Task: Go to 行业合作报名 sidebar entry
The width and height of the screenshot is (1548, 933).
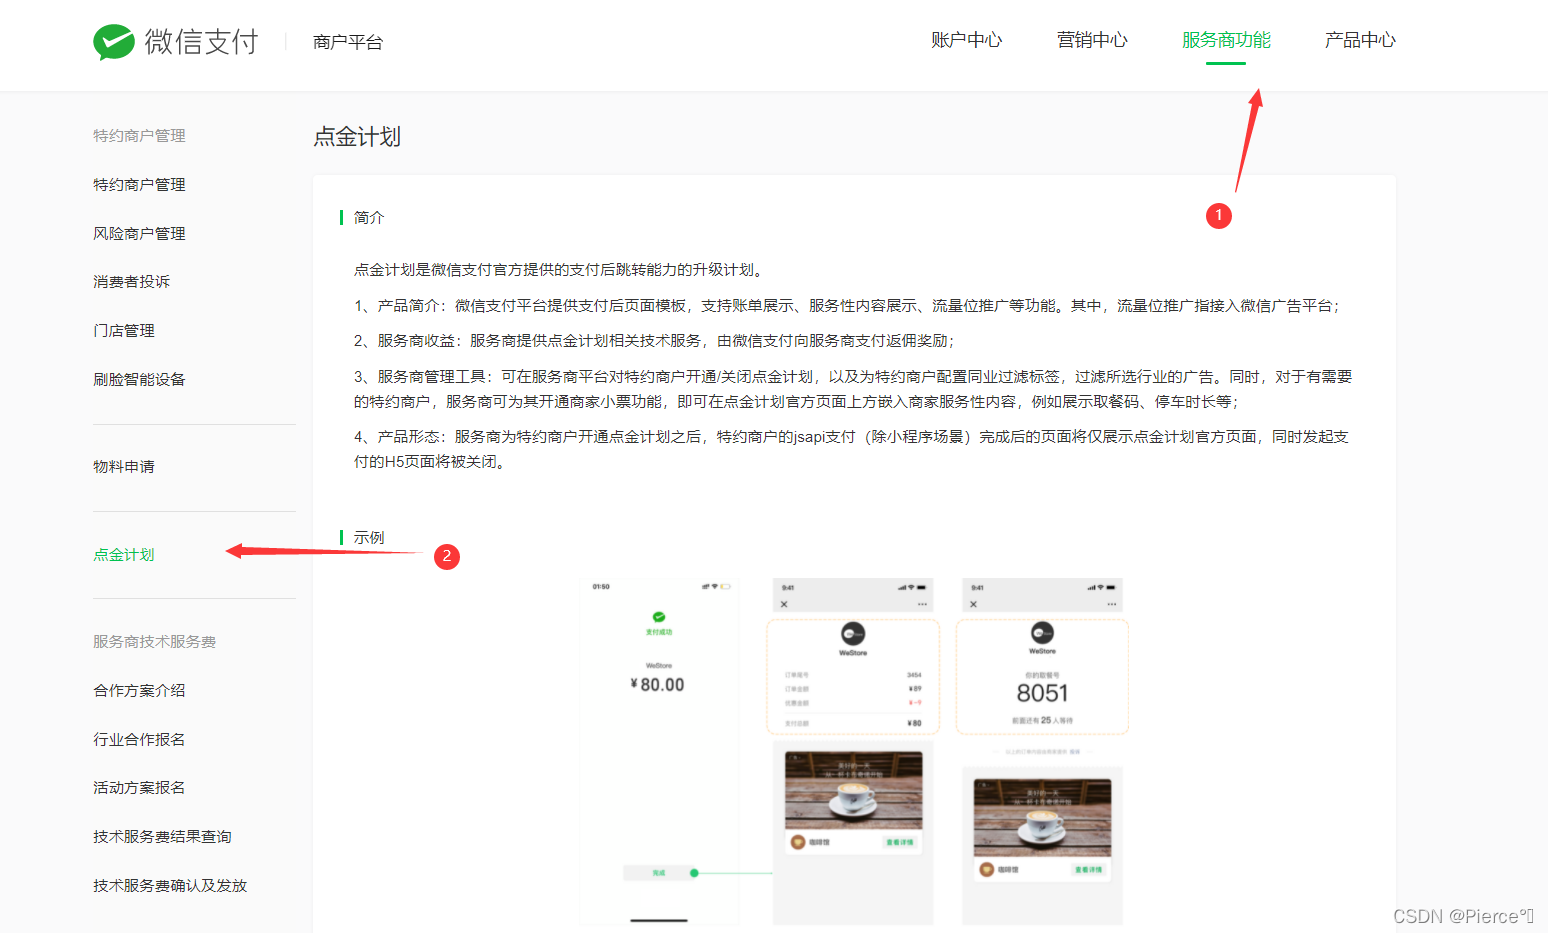Action: [139, 740]
